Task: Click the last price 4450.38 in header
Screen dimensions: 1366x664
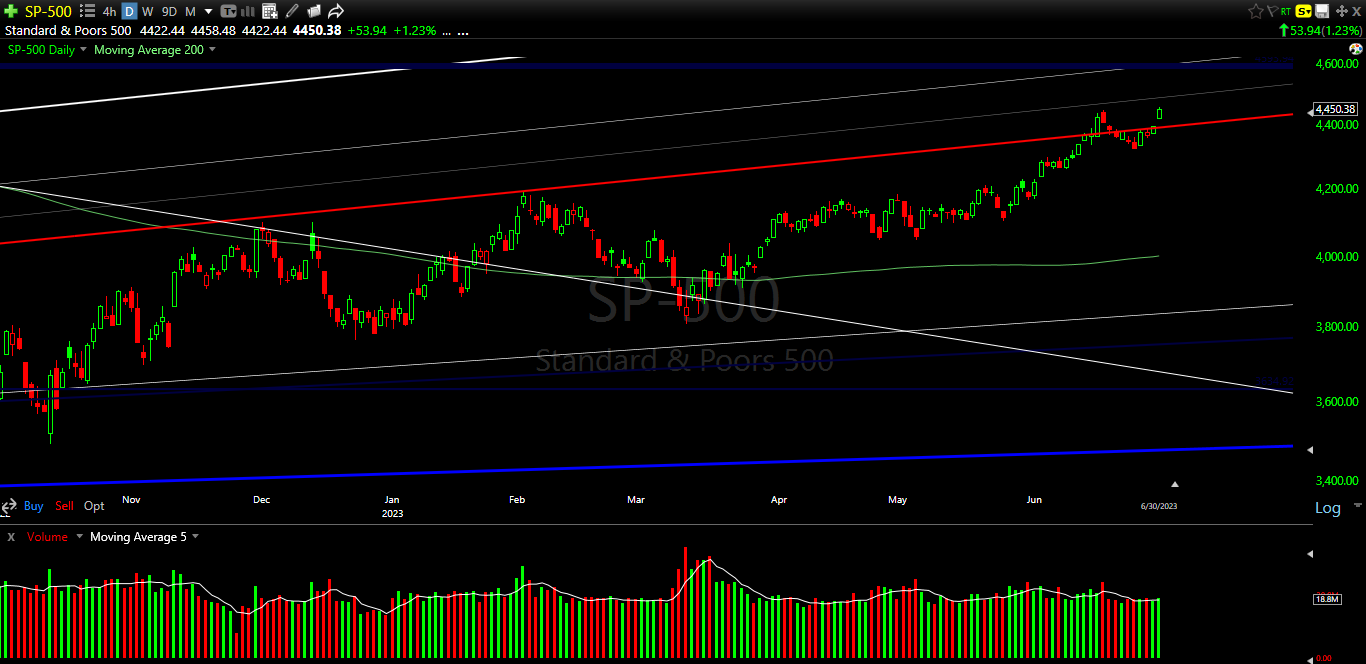Action: 317,31
